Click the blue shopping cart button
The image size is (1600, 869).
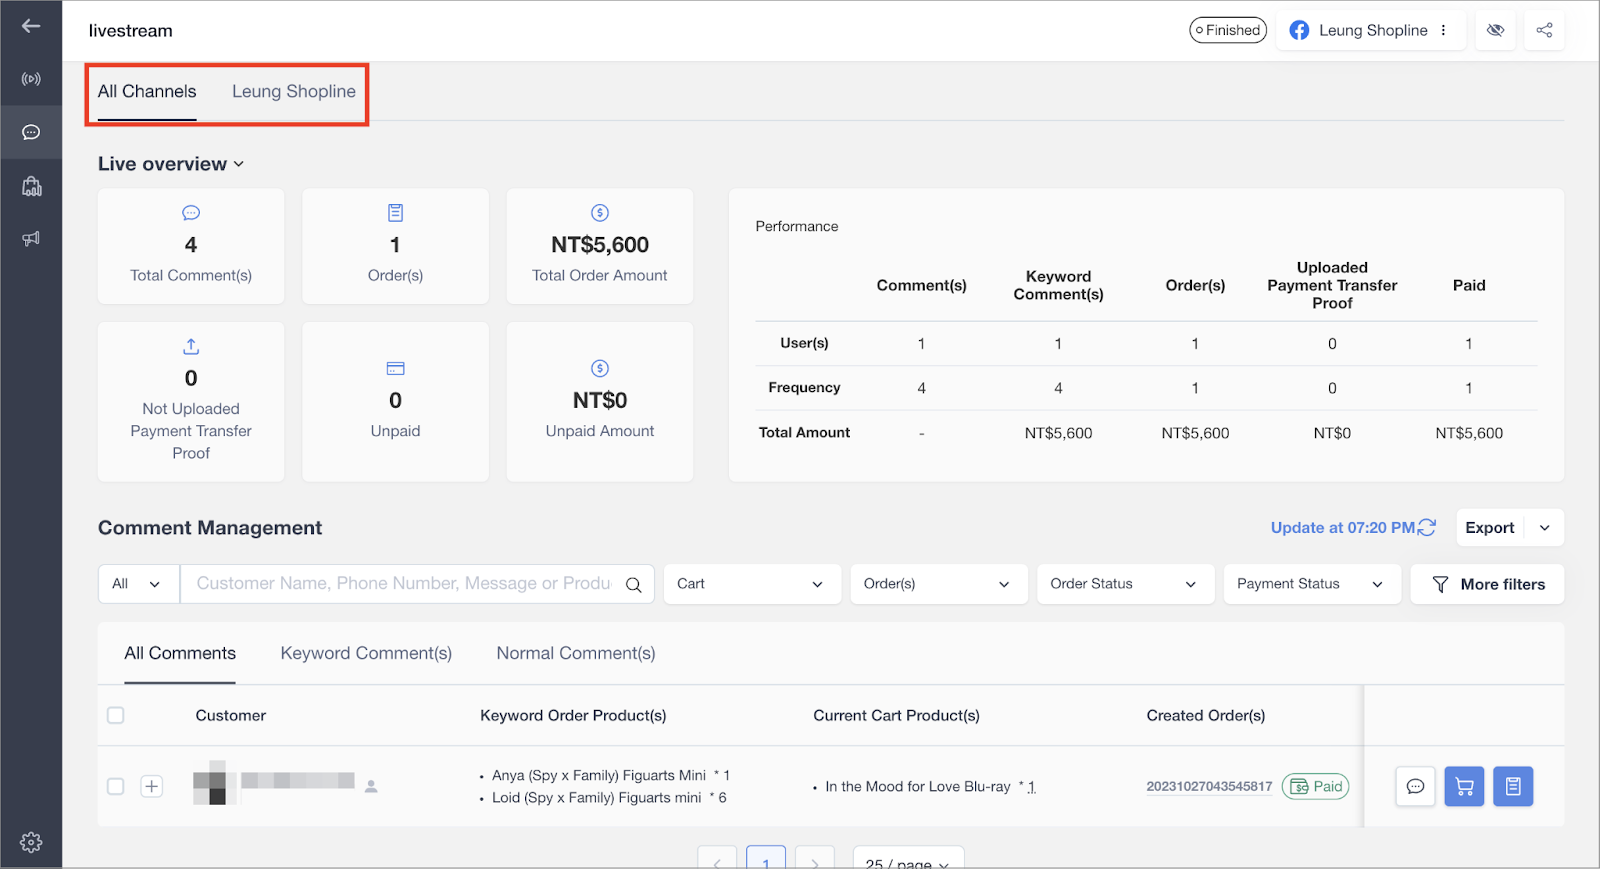tap(1464, 787)
